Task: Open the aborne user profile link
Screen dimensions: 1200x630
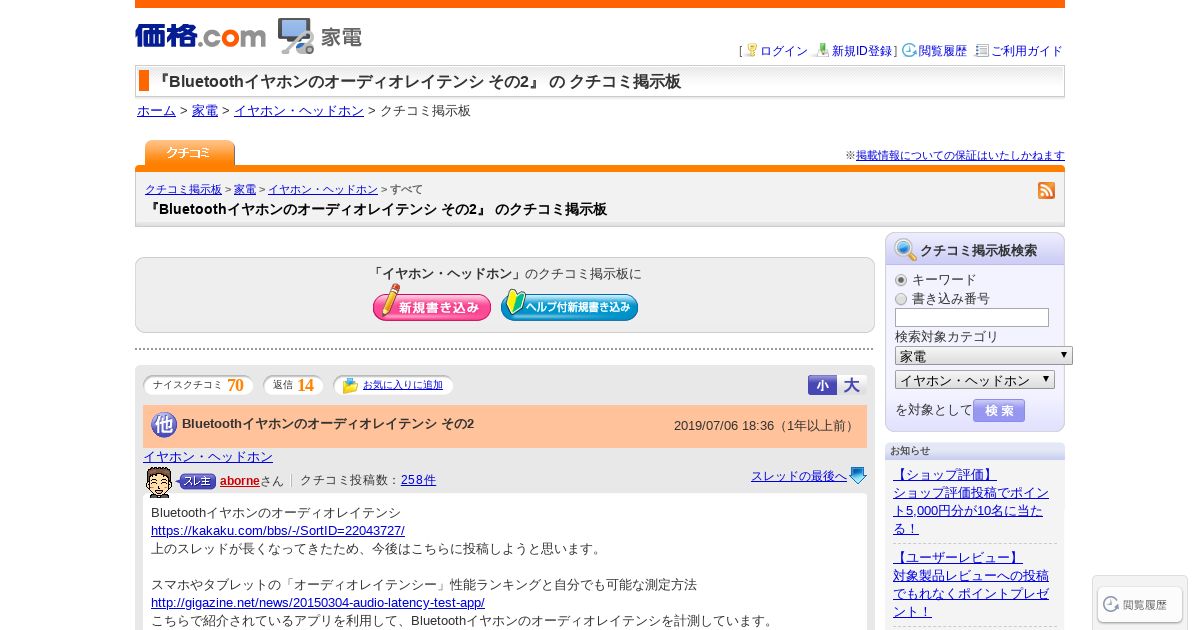Action: (240, 480)
